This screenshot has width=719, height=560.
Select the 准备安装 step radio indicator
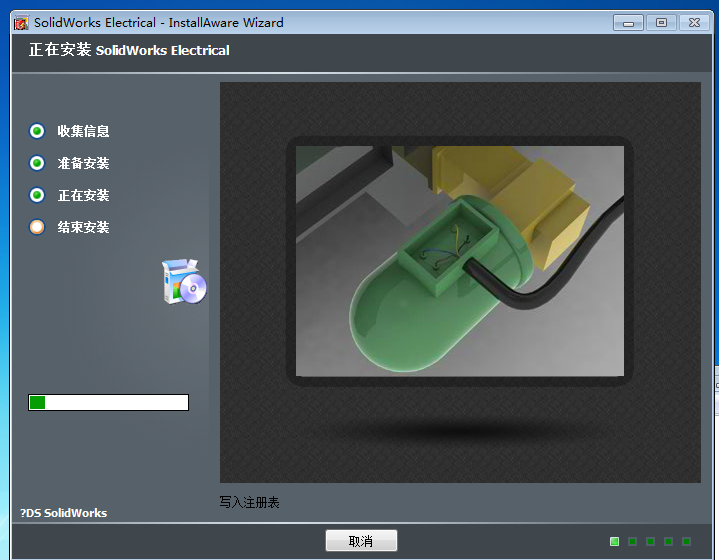click(37, 163)
